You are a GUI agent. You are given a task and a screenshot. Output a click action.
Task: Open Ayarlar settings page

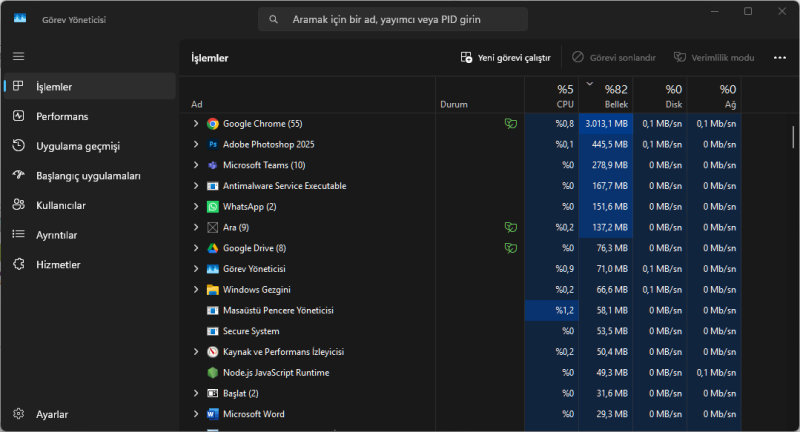coord(90,414)
